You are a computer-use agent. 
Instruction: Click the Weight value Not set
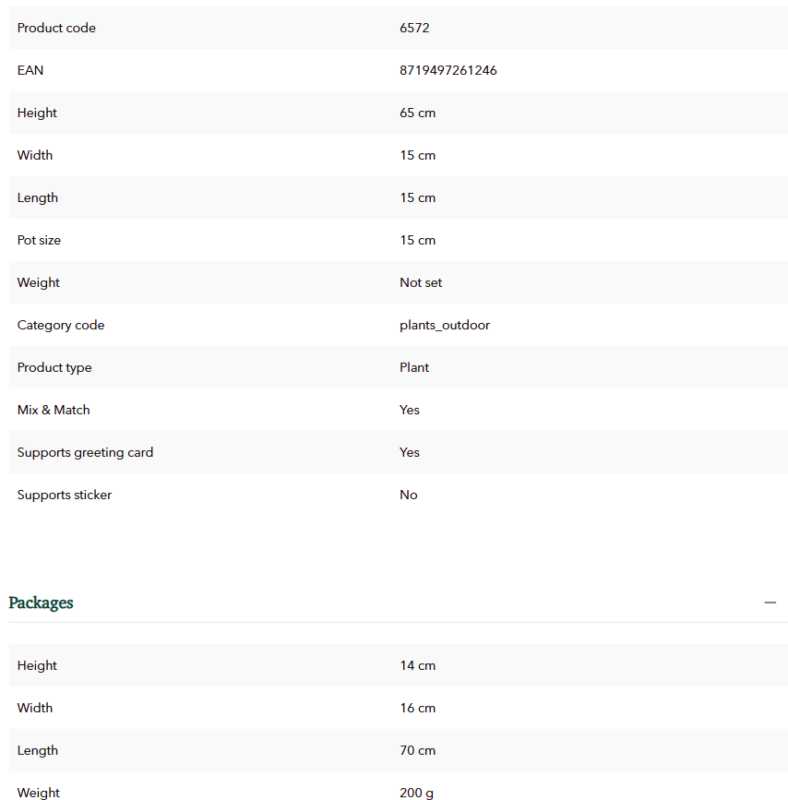click(x=421, y=283)
